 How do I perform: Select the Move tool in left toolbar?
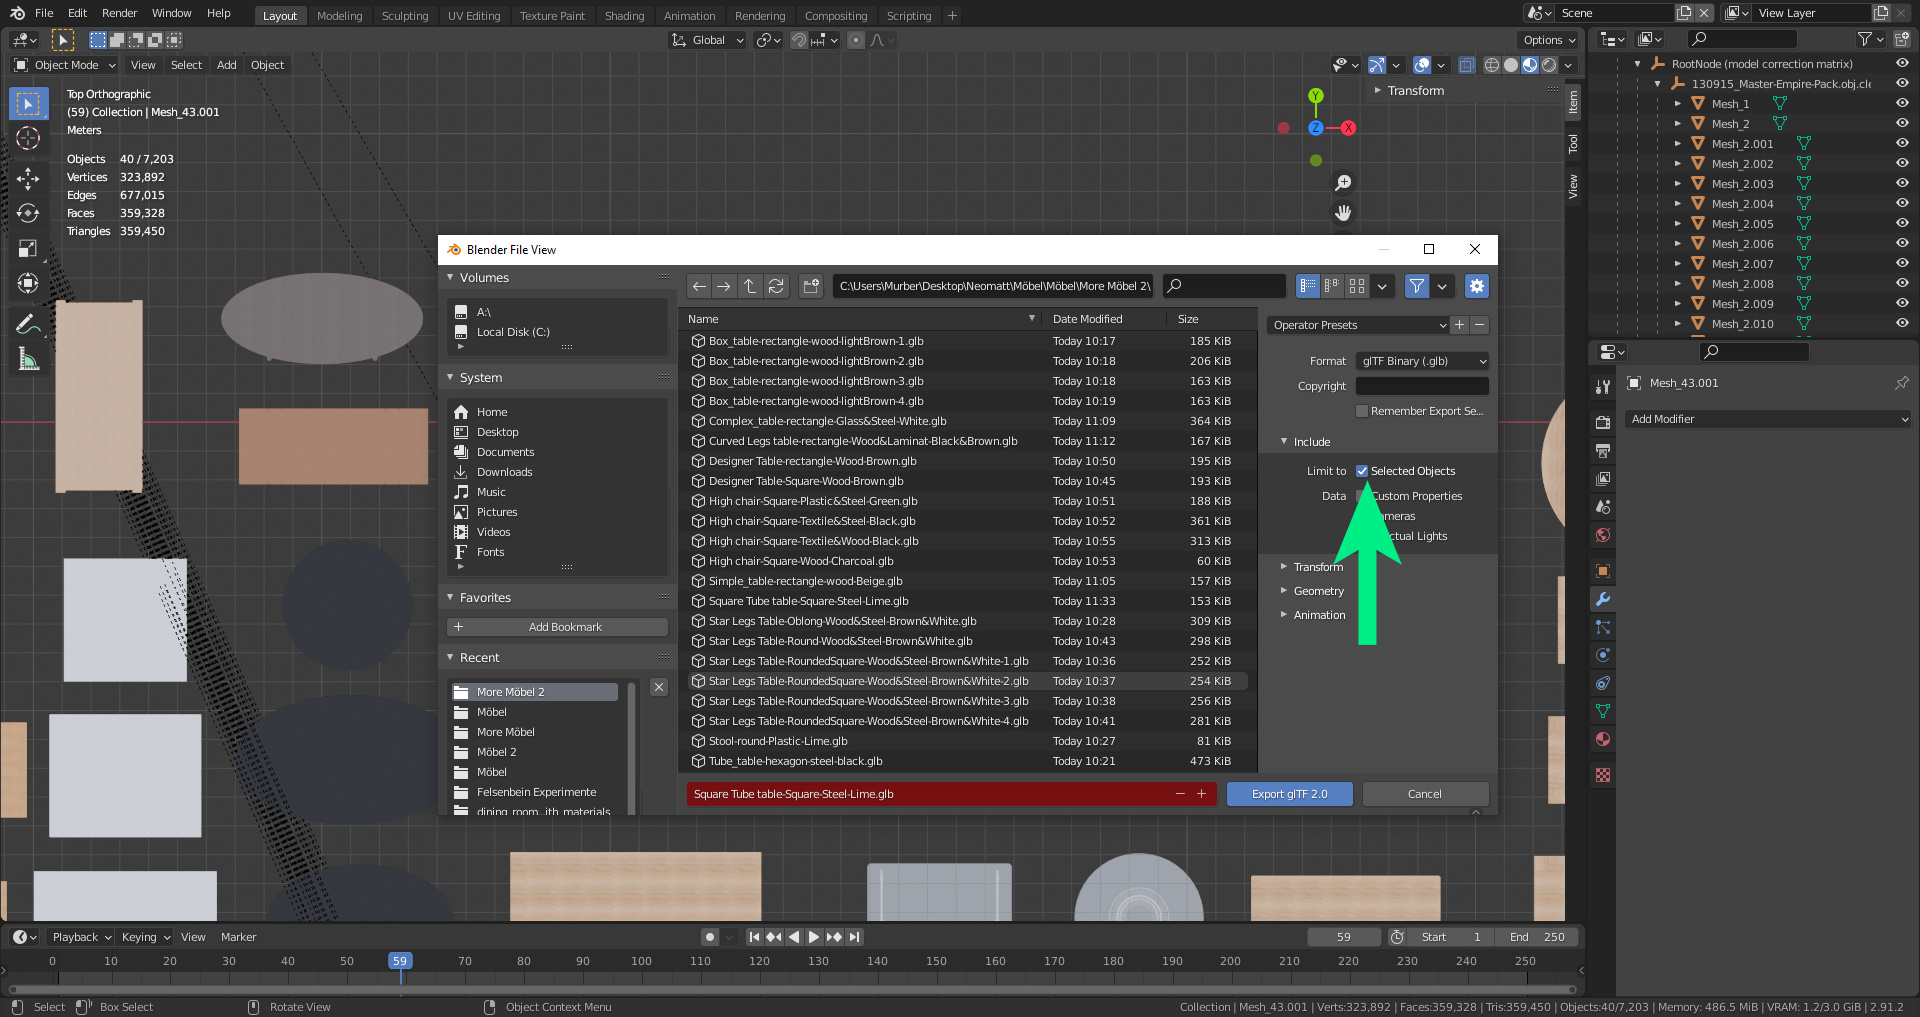tap(28, 179)
